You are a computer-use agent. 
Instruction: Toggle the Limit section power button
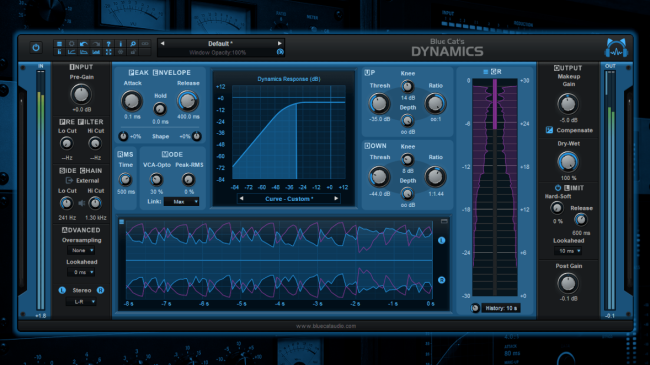click(558, 188)
